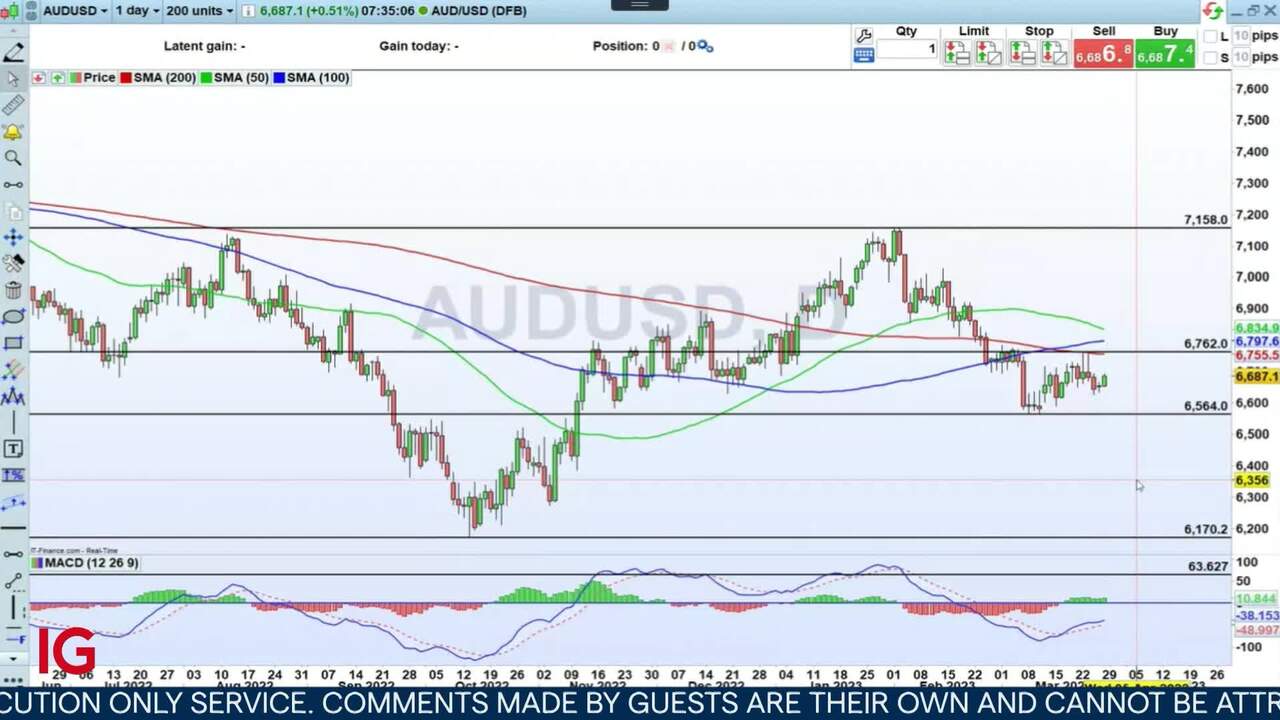Enable the L pips checkbox

click(x=1211, y=37)
